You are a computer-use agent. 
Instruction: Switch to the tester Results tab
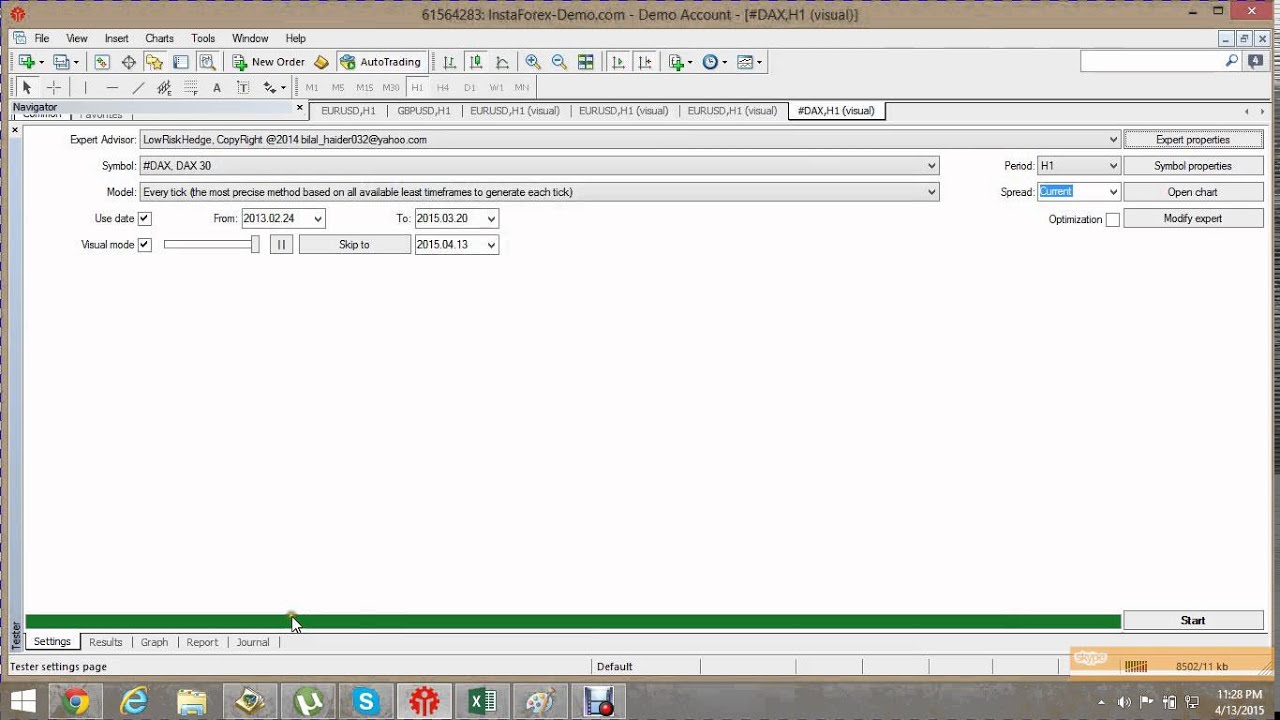[105, 642]
